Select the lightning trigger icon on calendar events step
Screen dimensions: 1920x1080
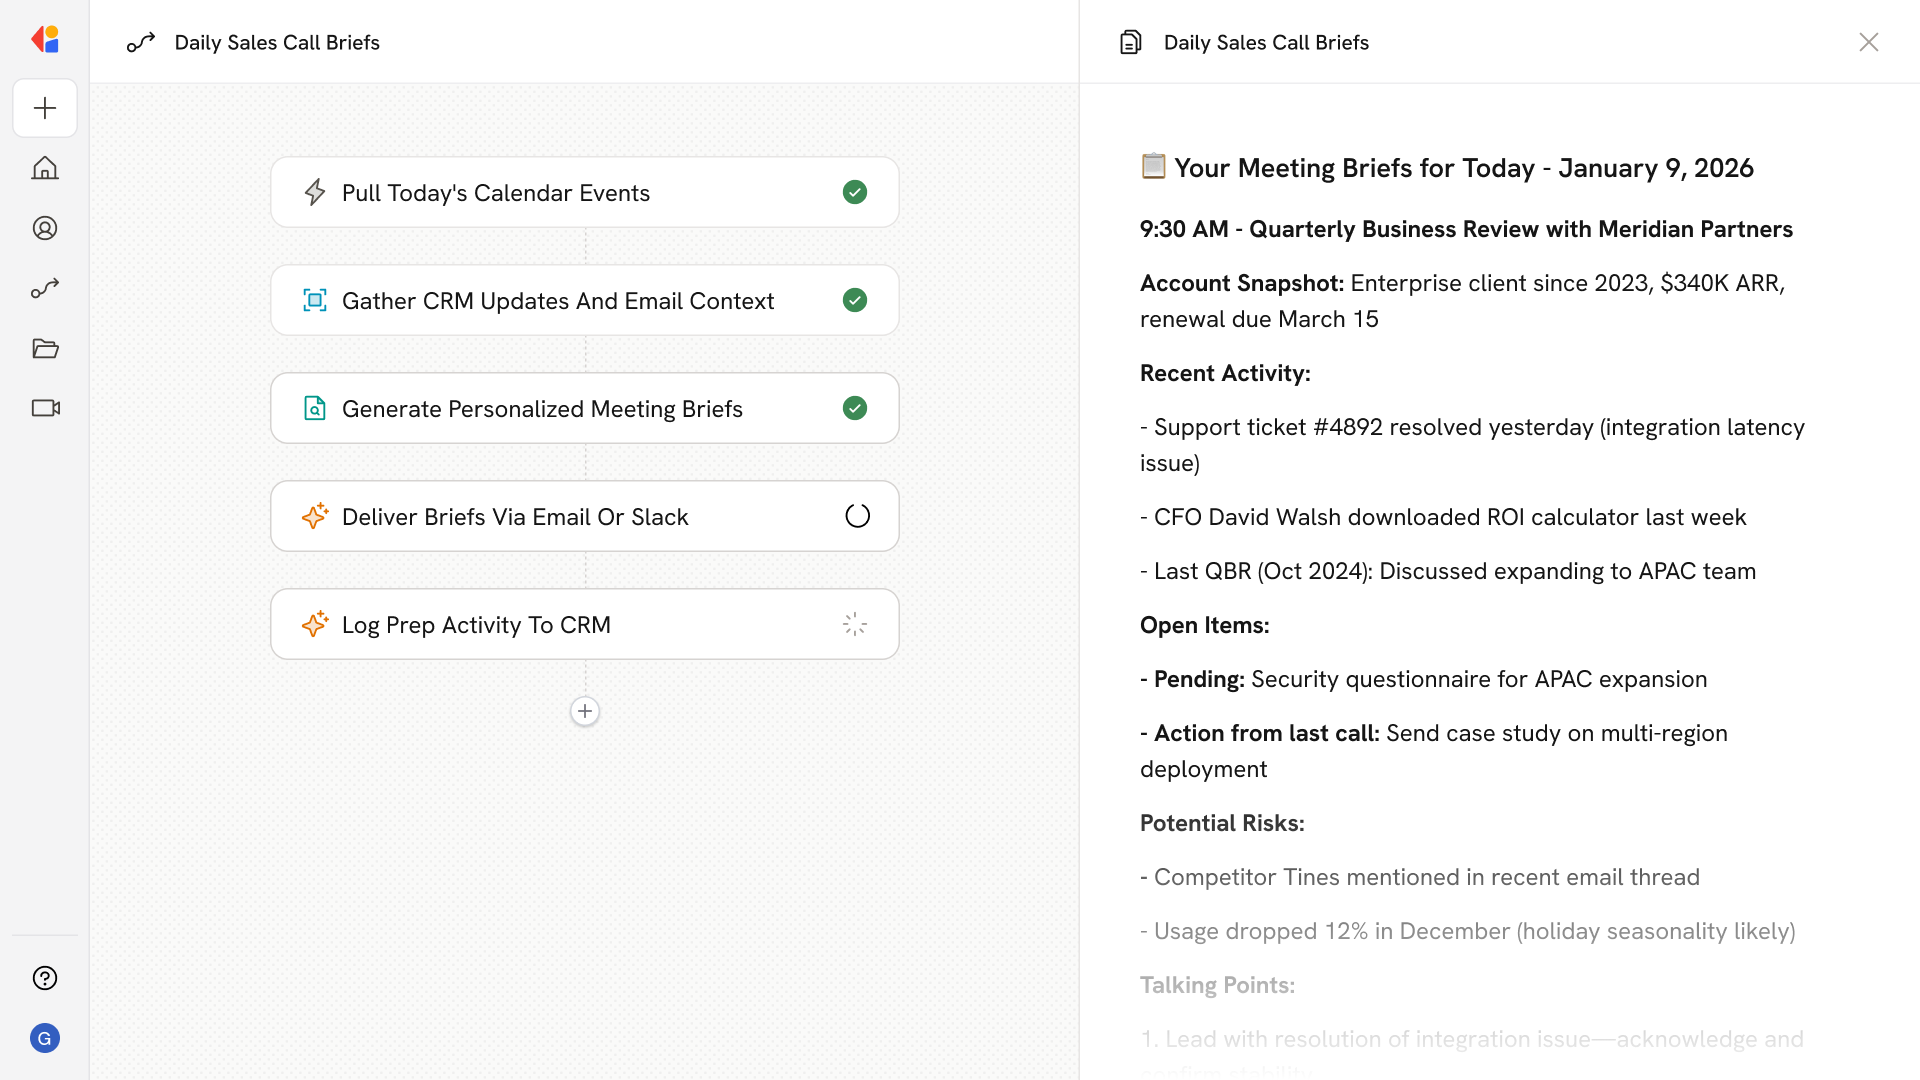pyautogui.click(x=315, y=192)
